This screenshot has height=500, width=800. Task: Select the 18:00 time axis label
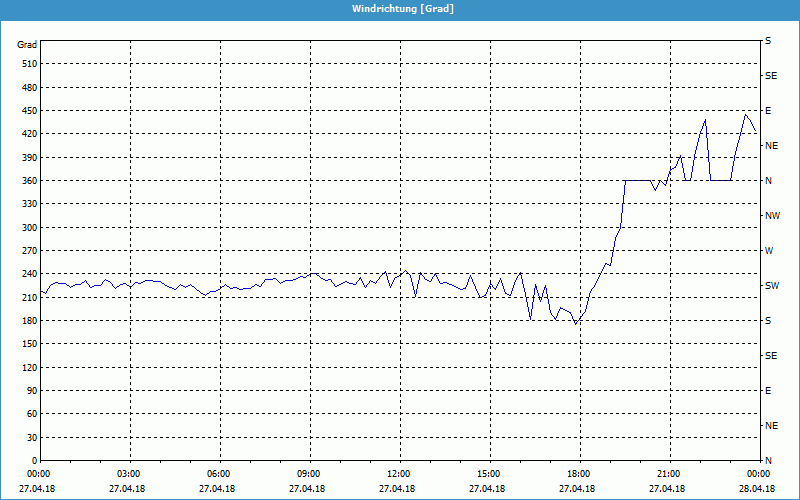578,474
